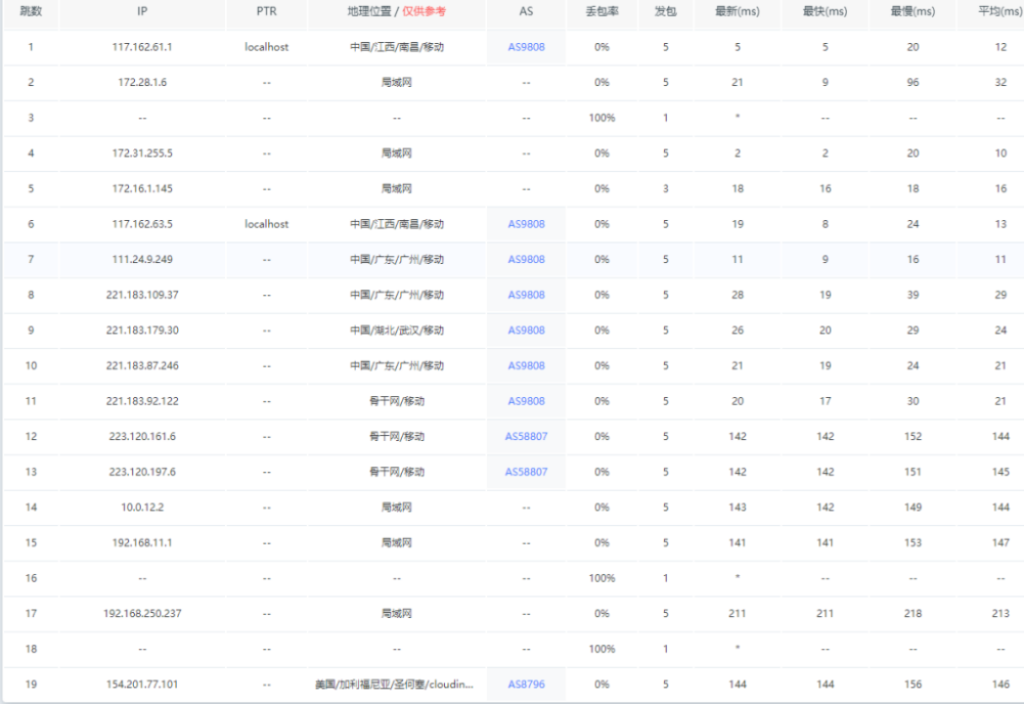Viewport: 1024px width, 704px height.
Task: Select IP address 117.162.63.5
Action: coord(142,224)
